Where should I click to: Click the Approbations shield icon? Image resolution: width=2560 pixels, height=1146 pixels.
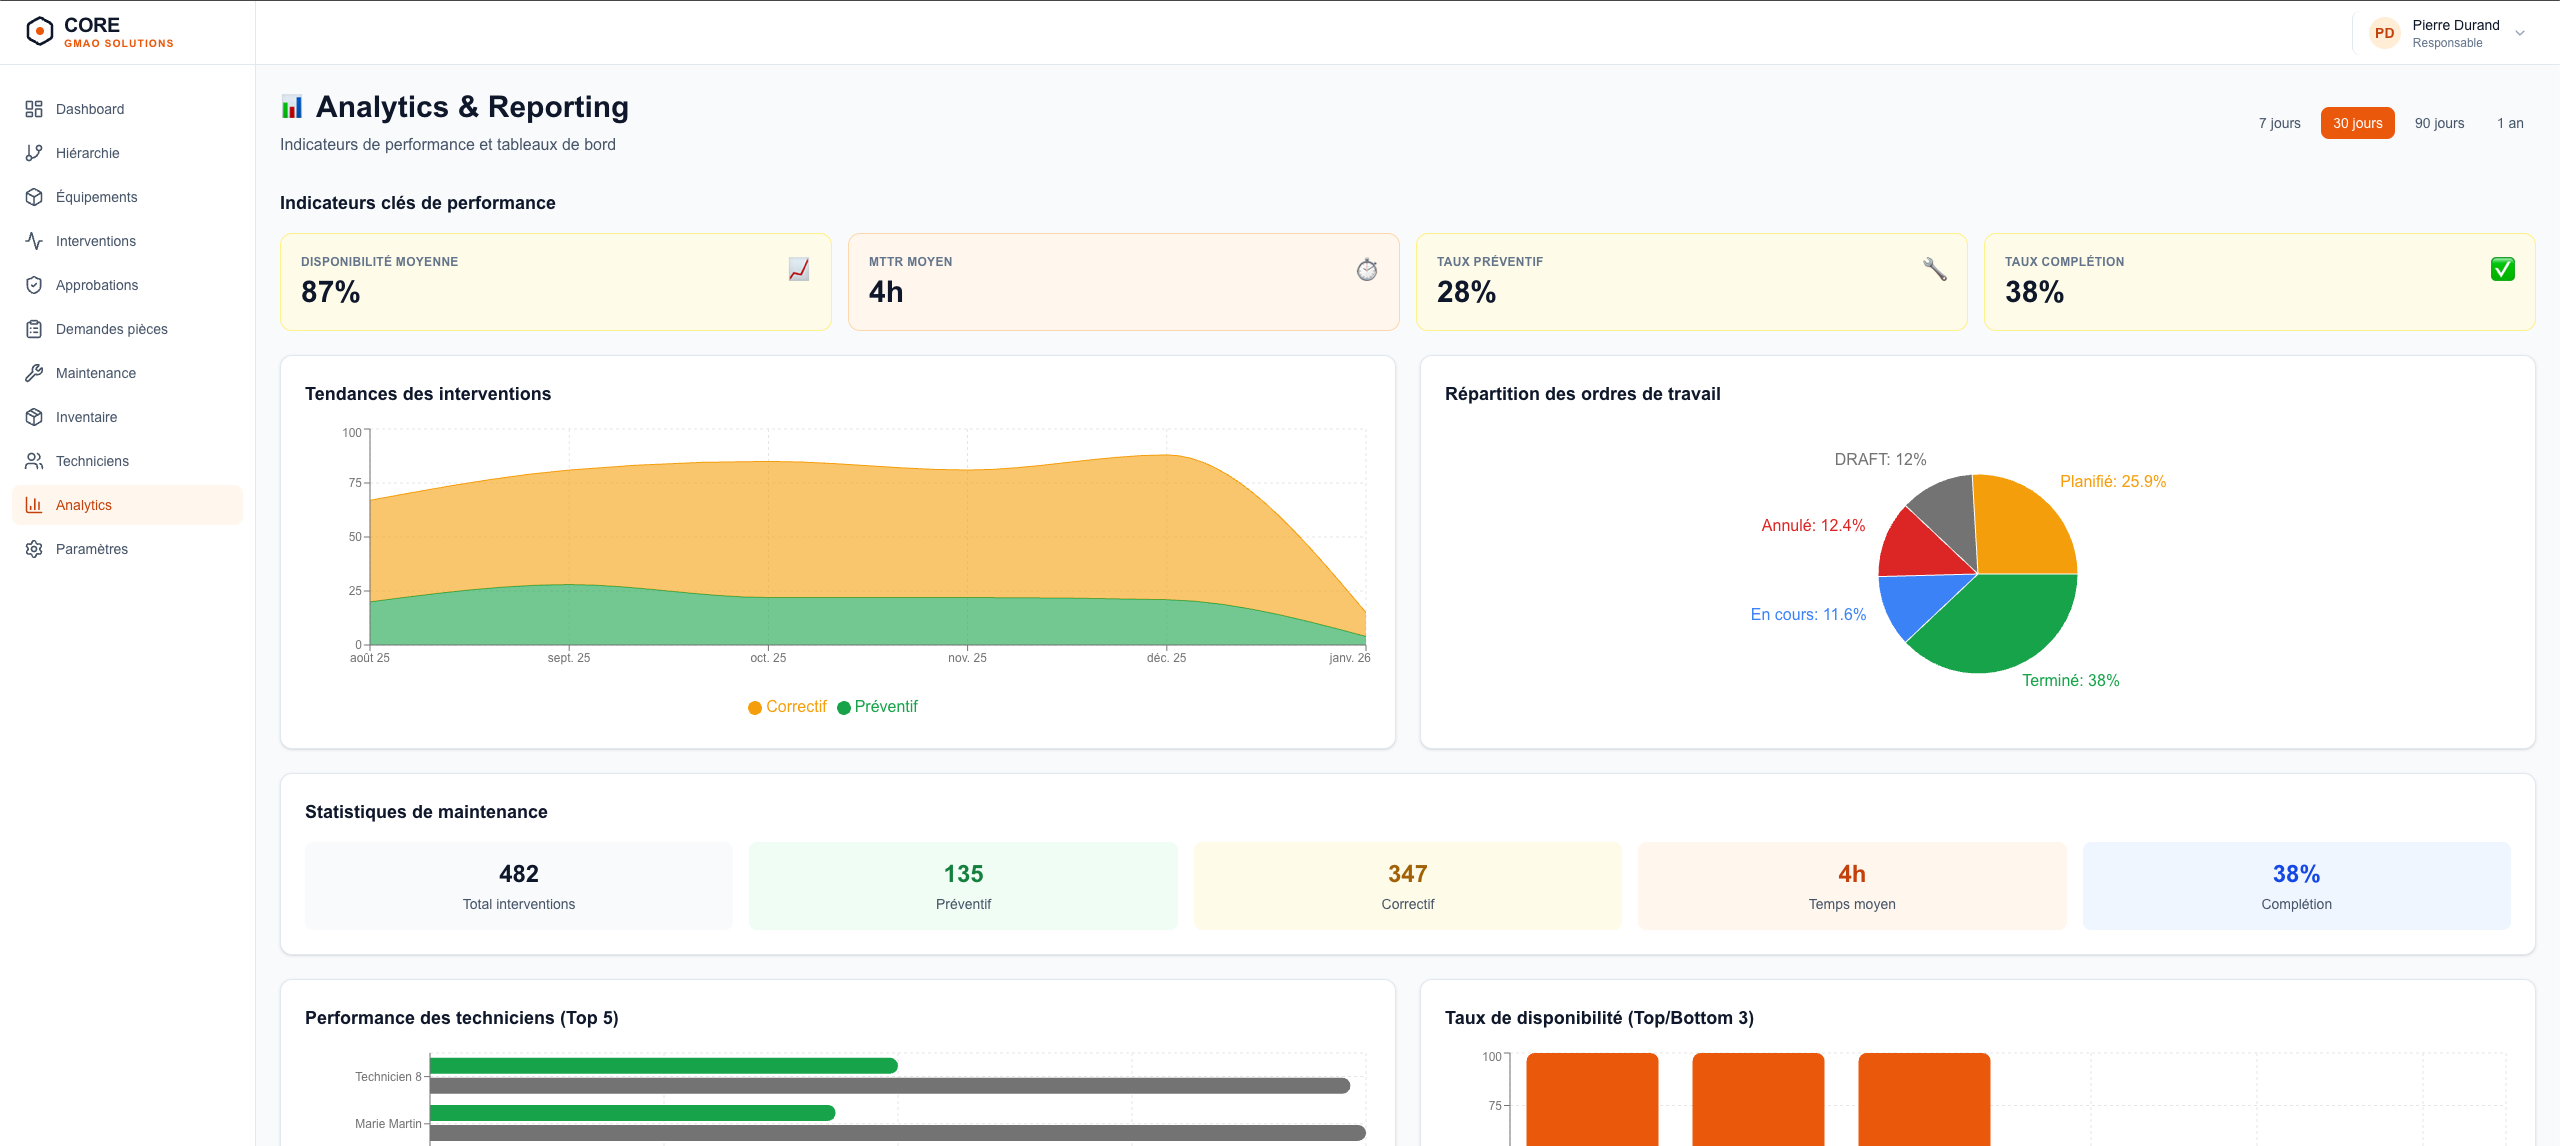click(34, 285)
